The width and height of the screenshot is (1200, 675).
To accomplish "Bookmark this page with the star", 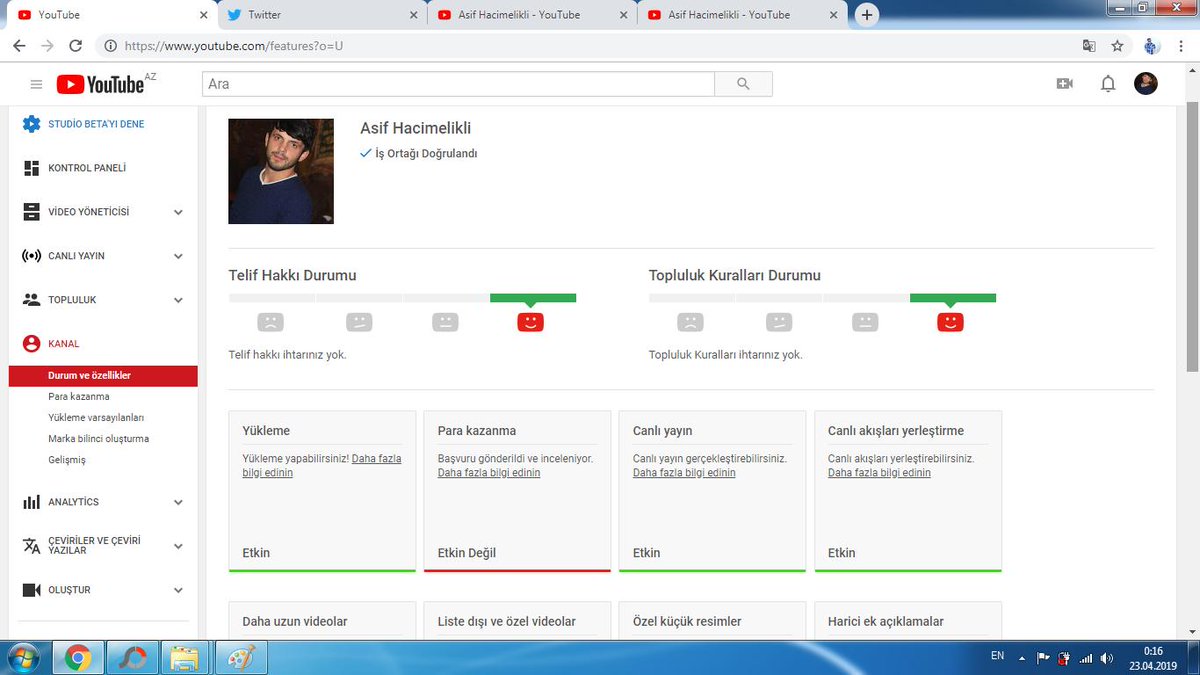I will [x=1117, y=45].
